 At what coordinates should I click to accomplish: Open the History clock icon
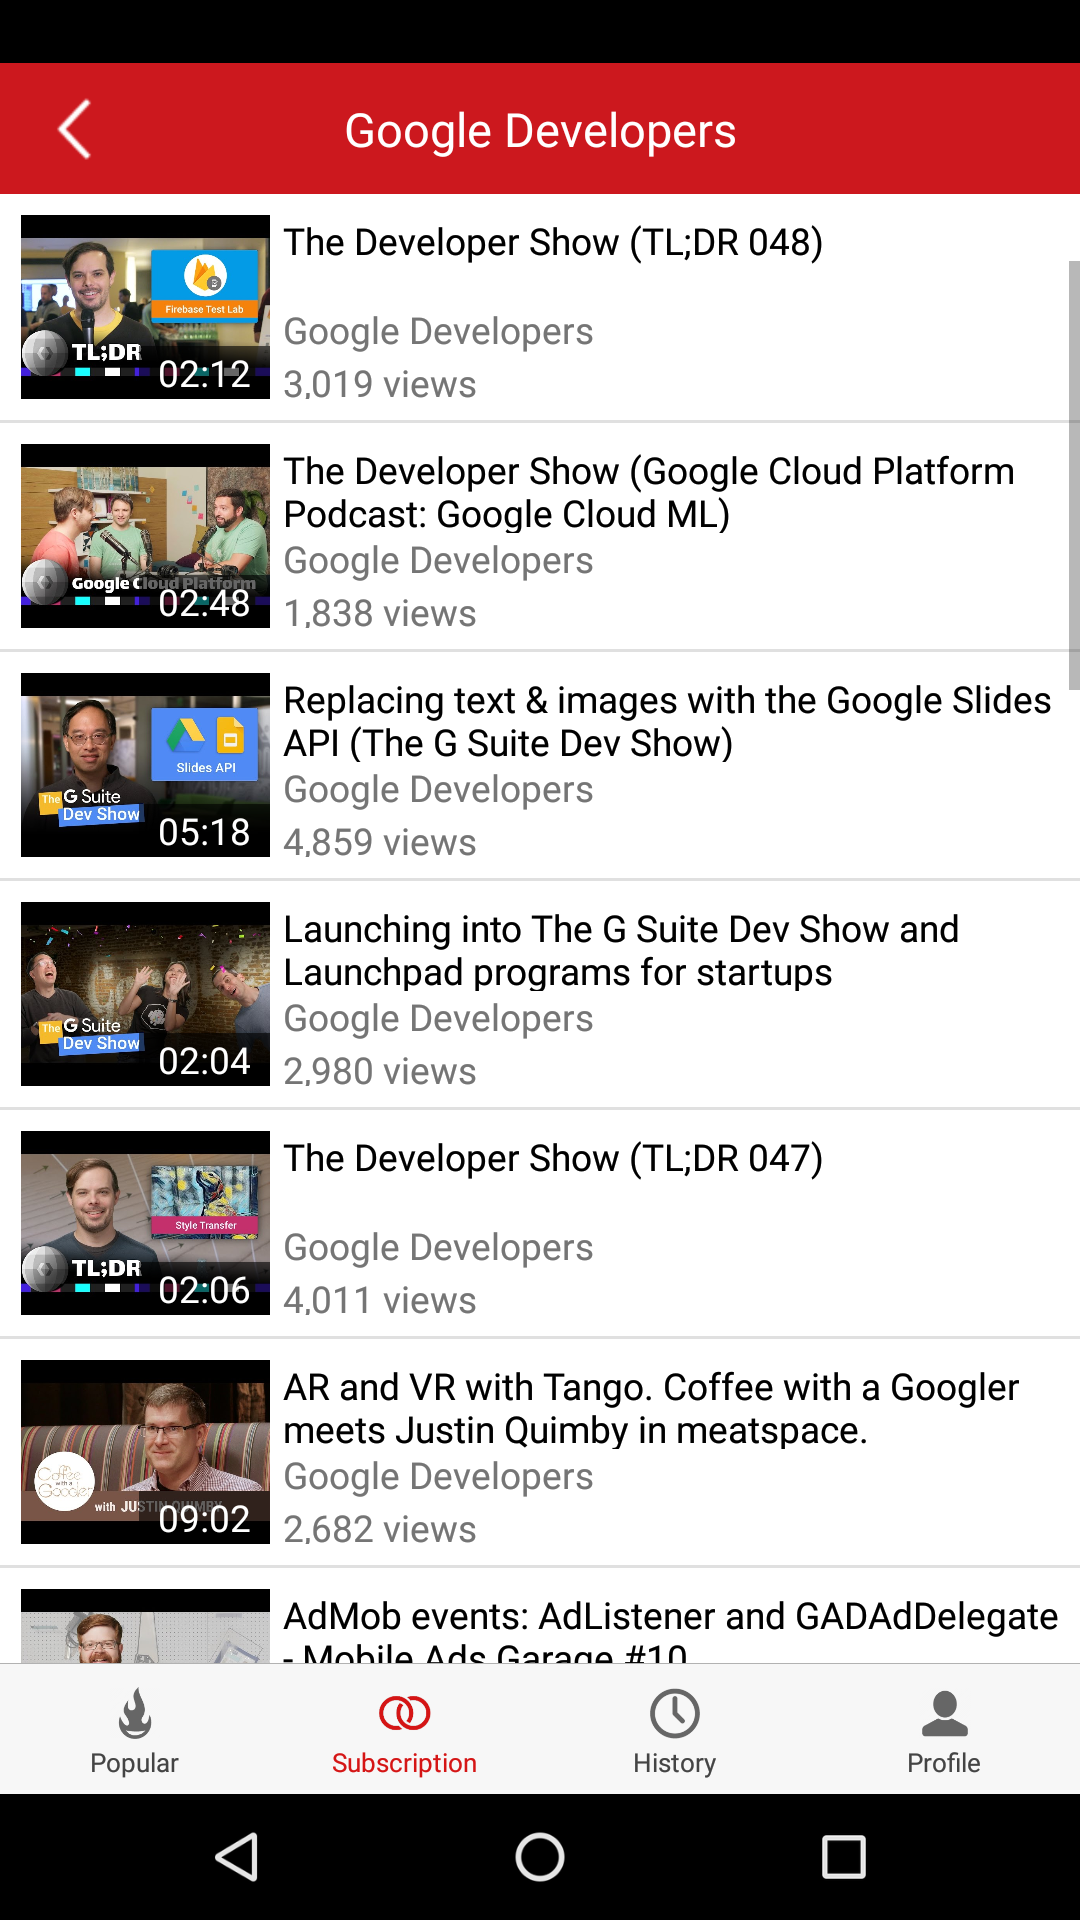[x=674, y=1713]
